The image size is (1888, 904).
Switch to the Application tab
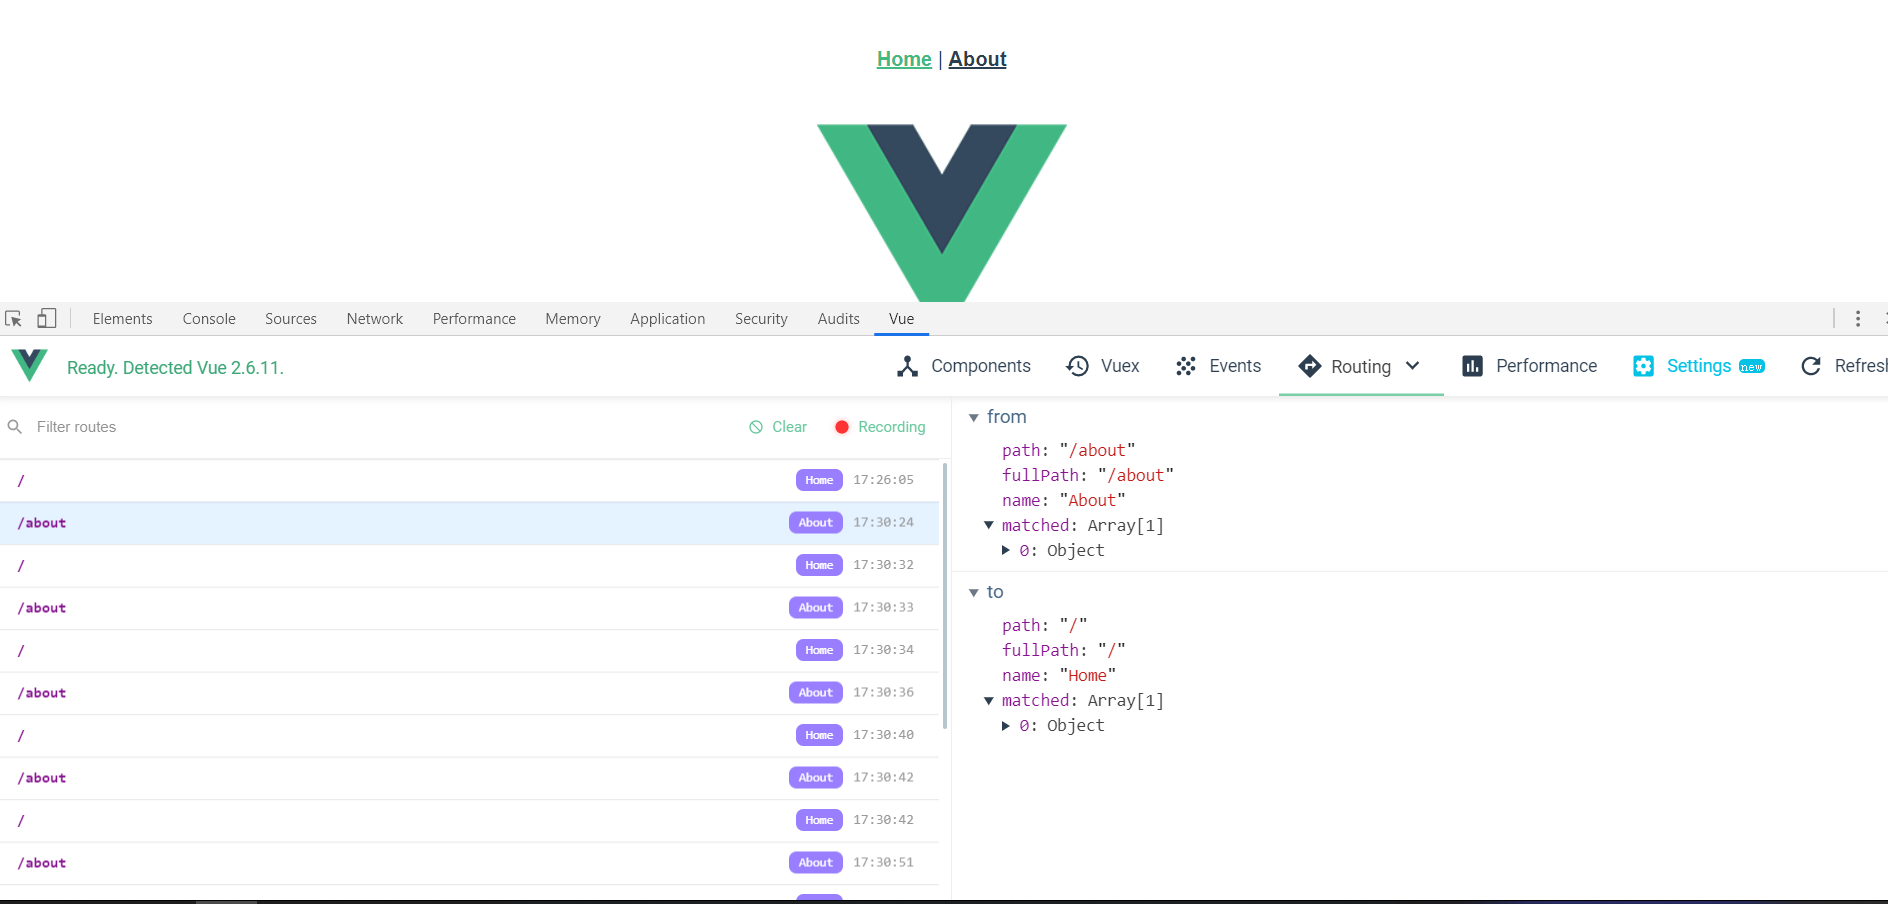tap(668, 319)
